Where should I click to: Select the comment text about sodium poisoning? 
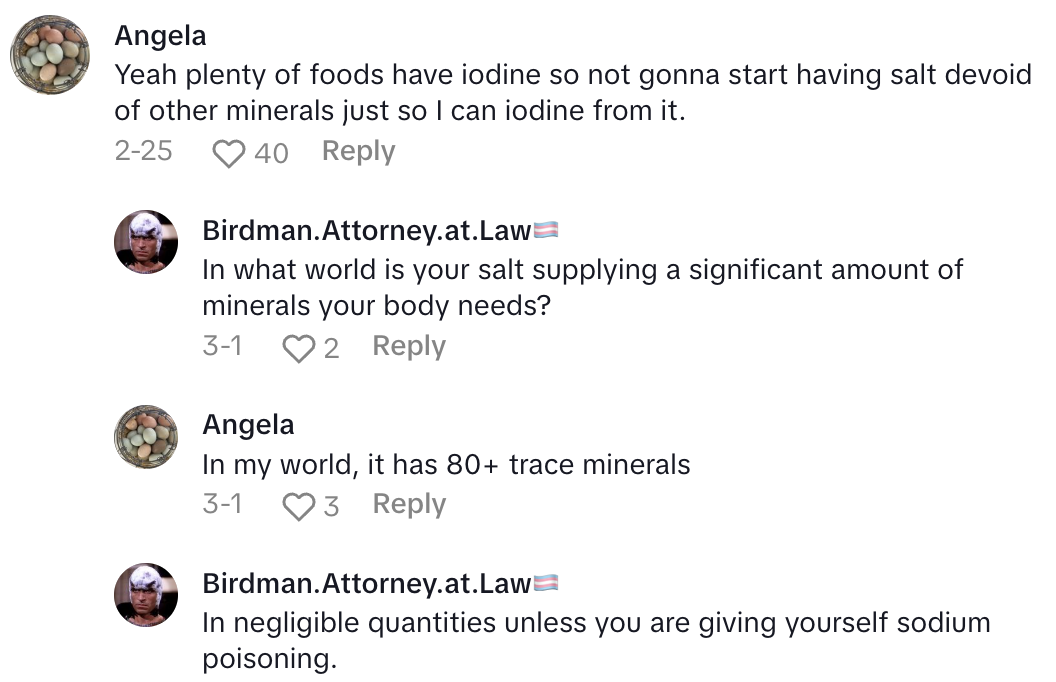pos(595,640)
